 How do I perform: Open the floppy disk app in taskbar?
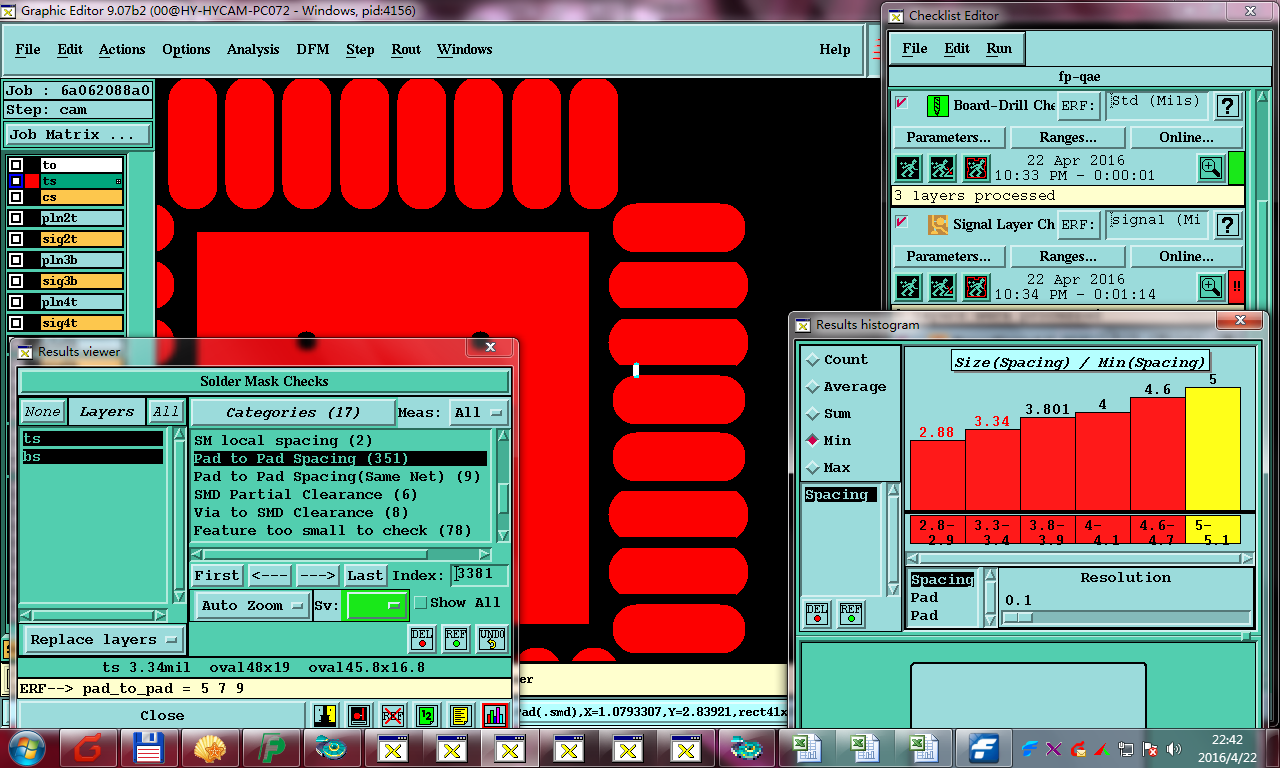[149, 748]
